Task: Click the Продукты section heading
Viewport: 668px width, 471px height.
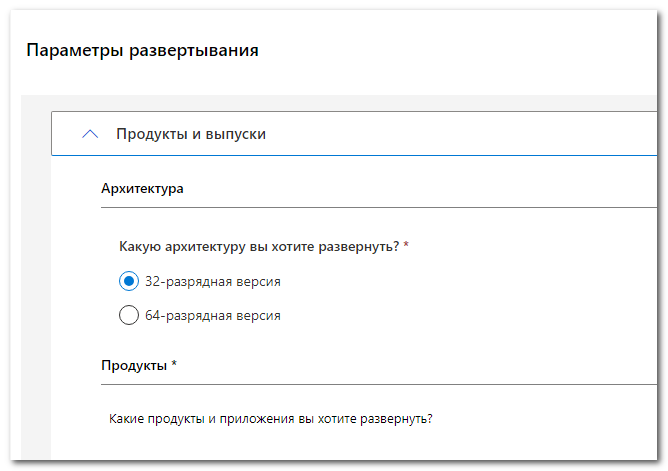Action: [x=134, y=365]
